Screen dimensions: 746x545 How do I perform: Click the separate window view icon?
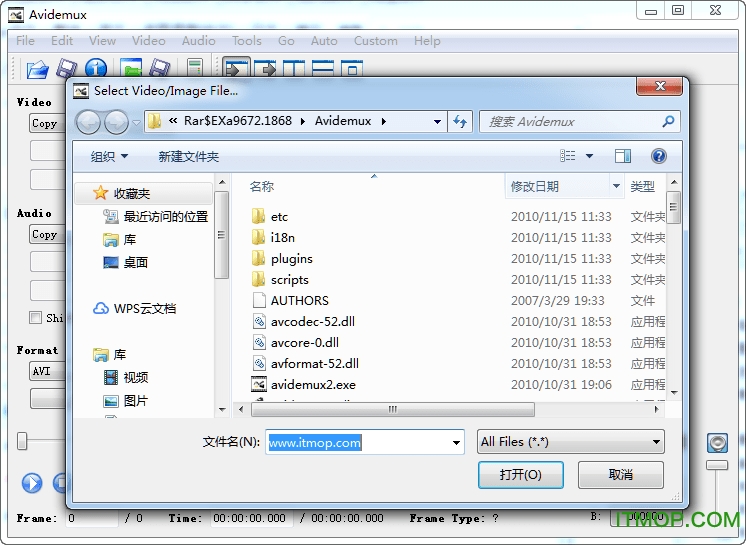[x=352, y=69]
